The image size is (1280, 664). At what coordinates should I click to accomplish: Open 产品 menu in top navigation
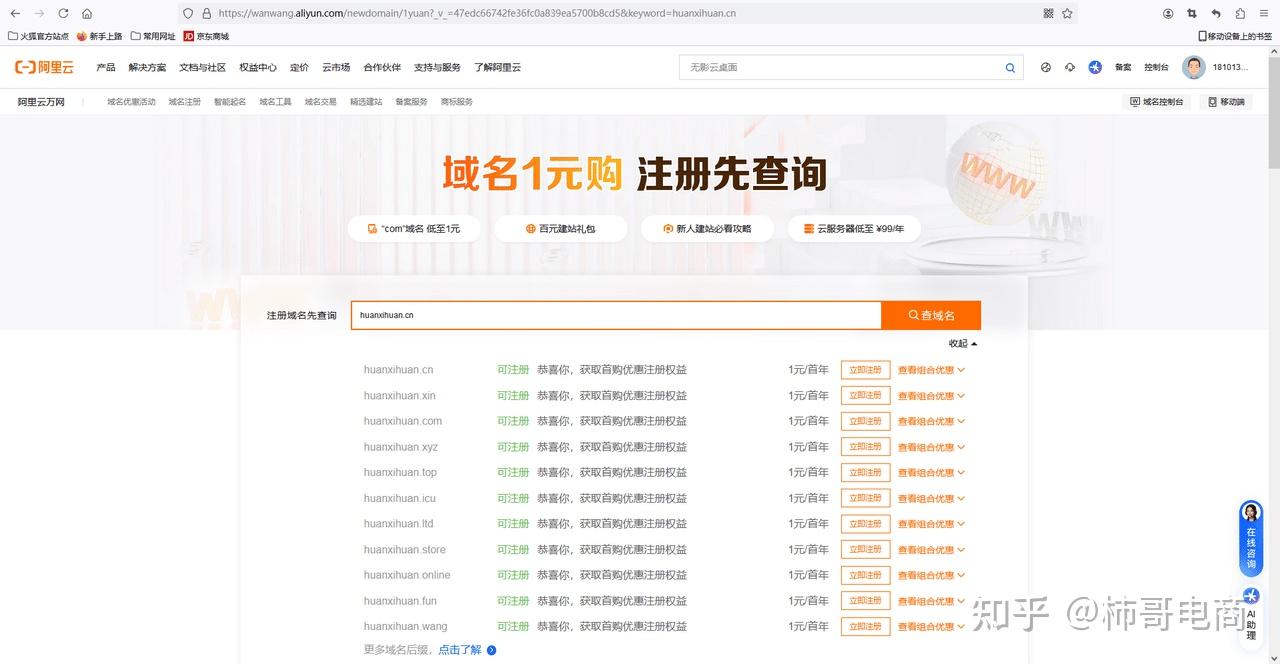coord(105,67)
